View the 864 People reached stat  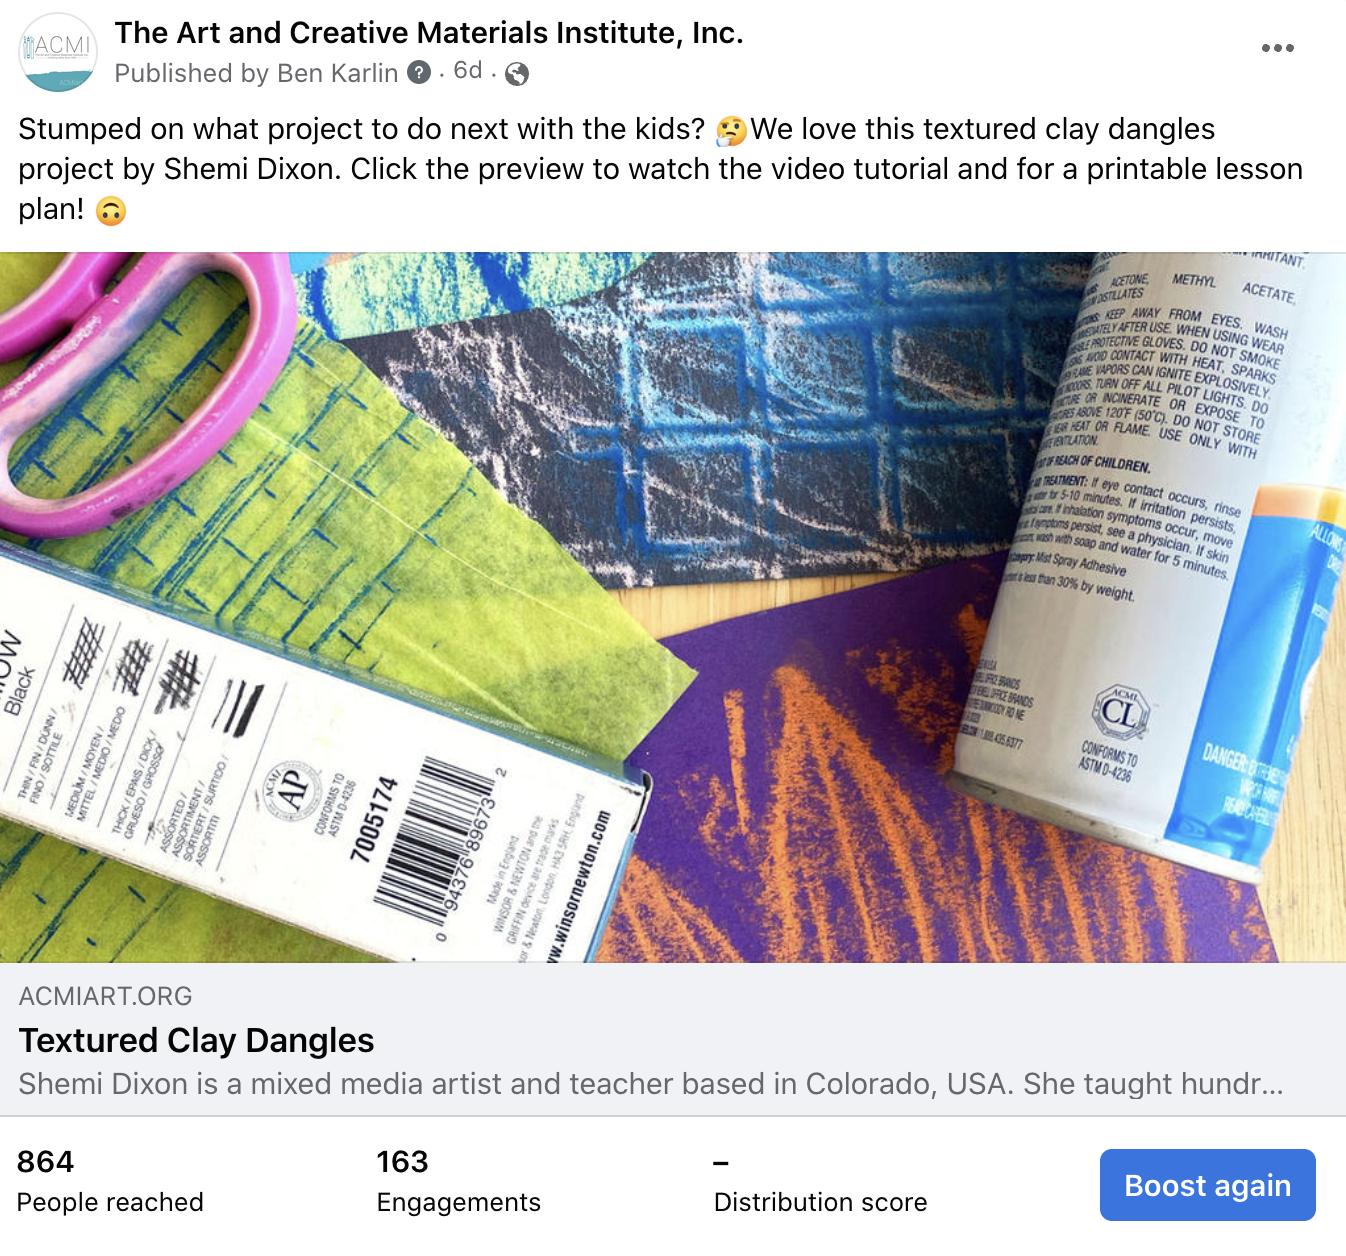pos(110,1180)
